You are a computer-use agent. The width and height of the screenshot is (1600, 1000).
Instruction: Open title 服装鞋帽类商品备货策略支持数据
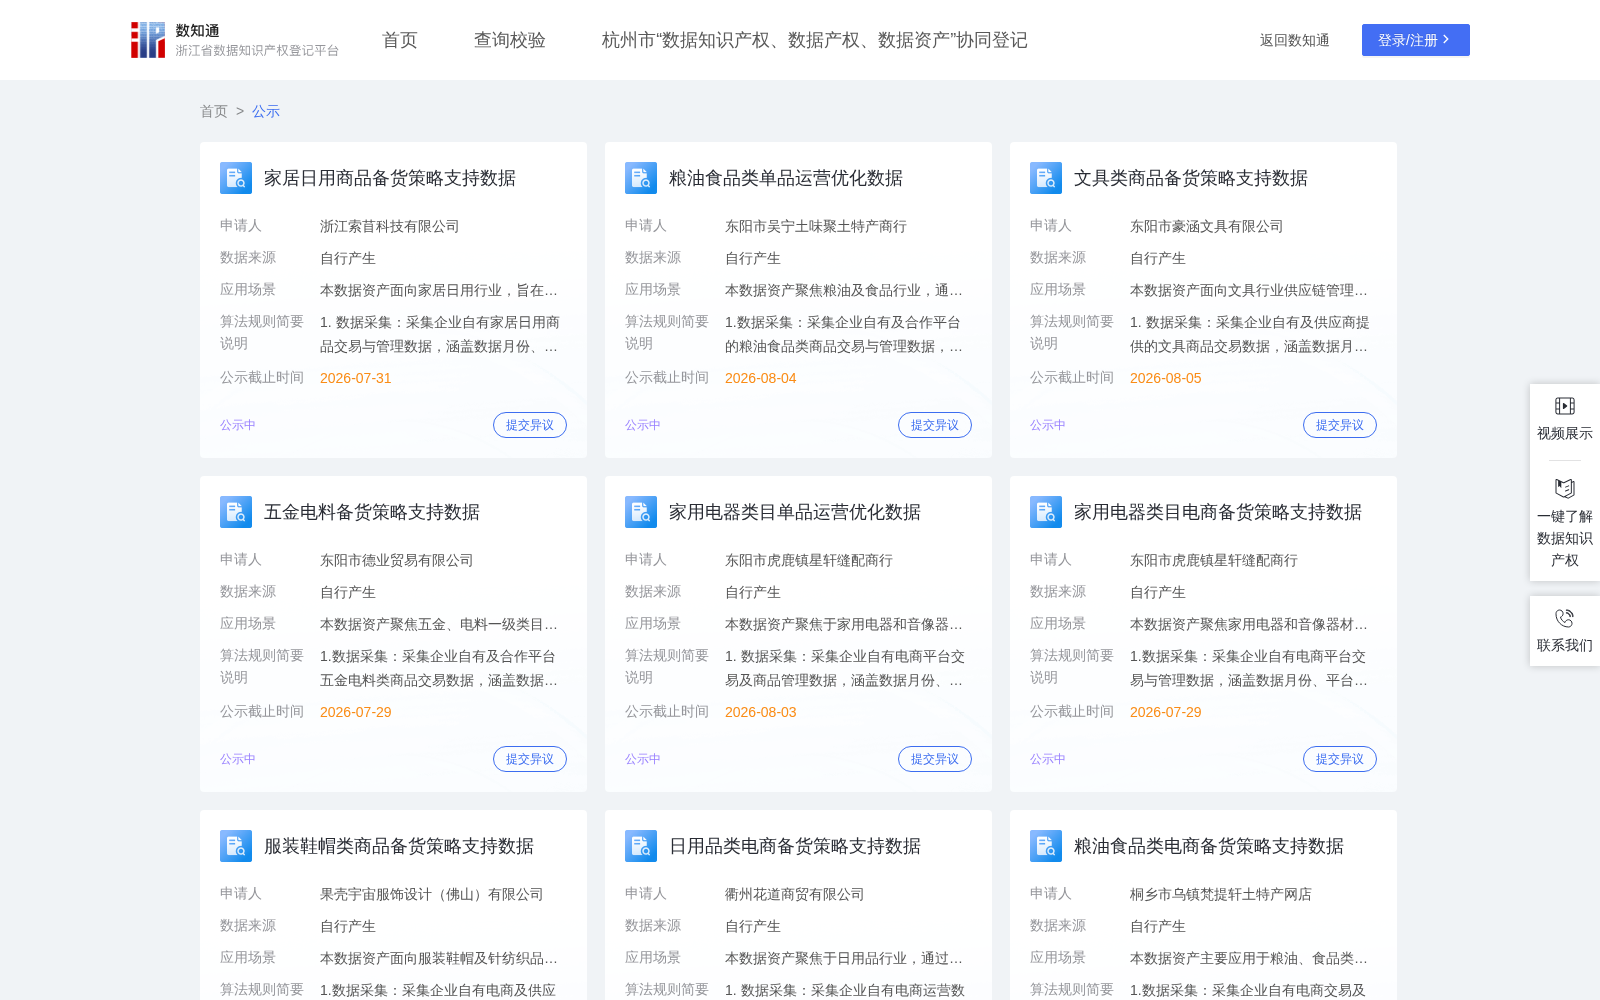click(399, 846)
